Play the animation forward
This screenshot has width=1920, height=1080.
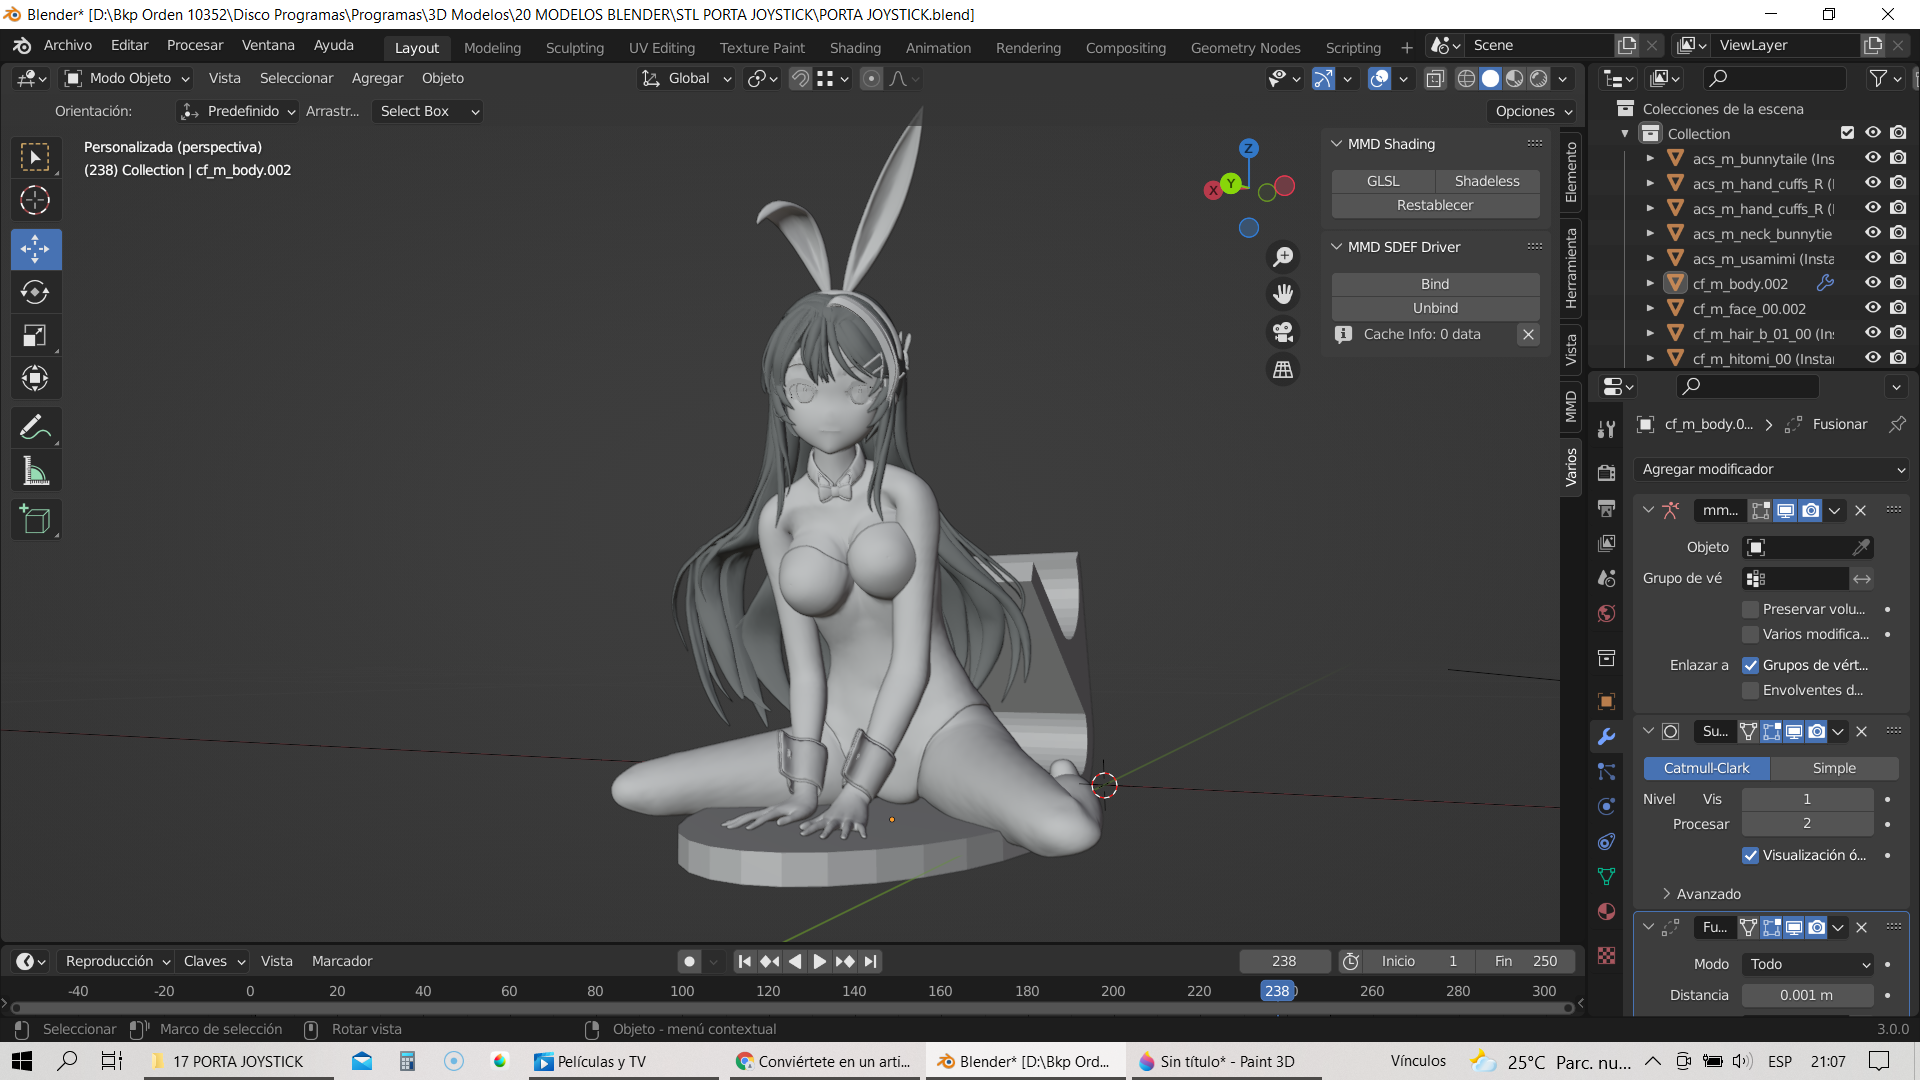pos(820,961)
